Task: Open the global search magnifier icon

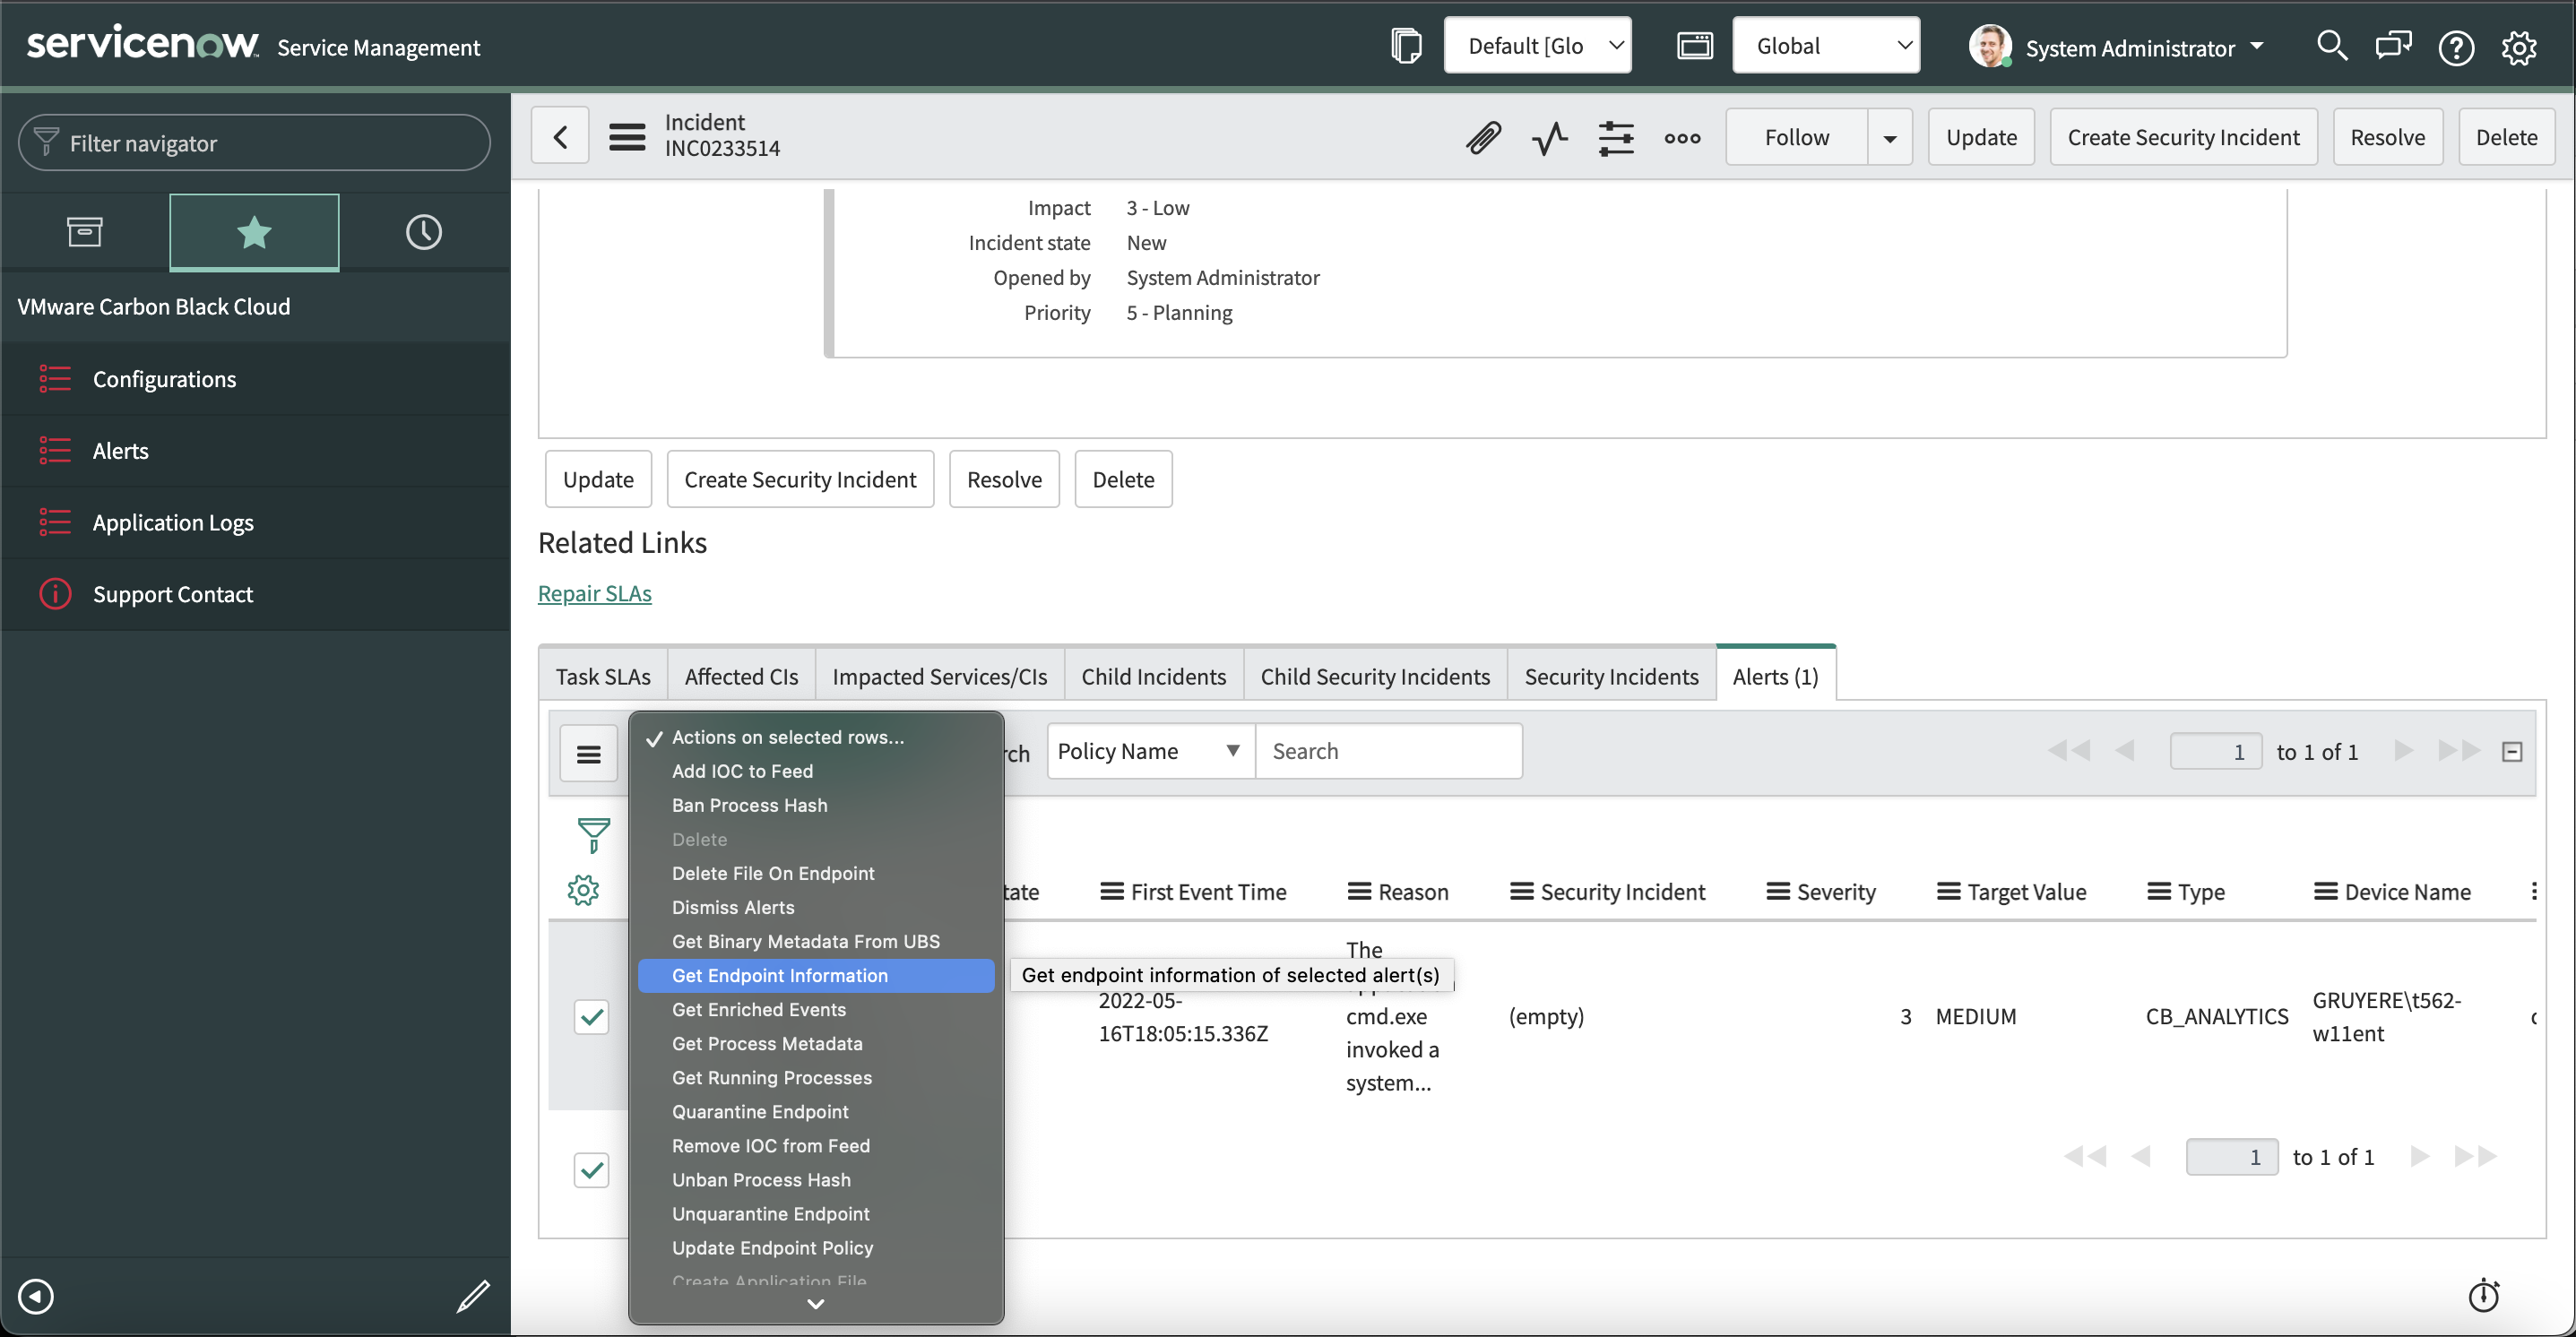Action: pos(2332,47)
